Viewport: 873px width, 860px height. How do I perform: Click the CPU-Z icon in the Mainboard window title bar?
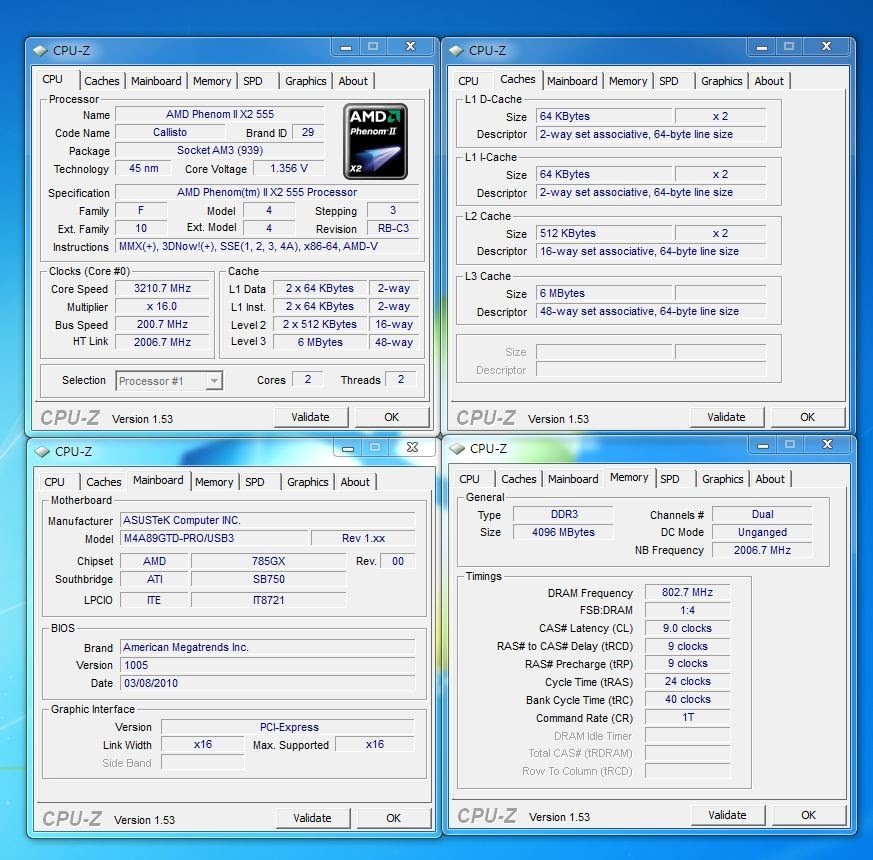42,451
